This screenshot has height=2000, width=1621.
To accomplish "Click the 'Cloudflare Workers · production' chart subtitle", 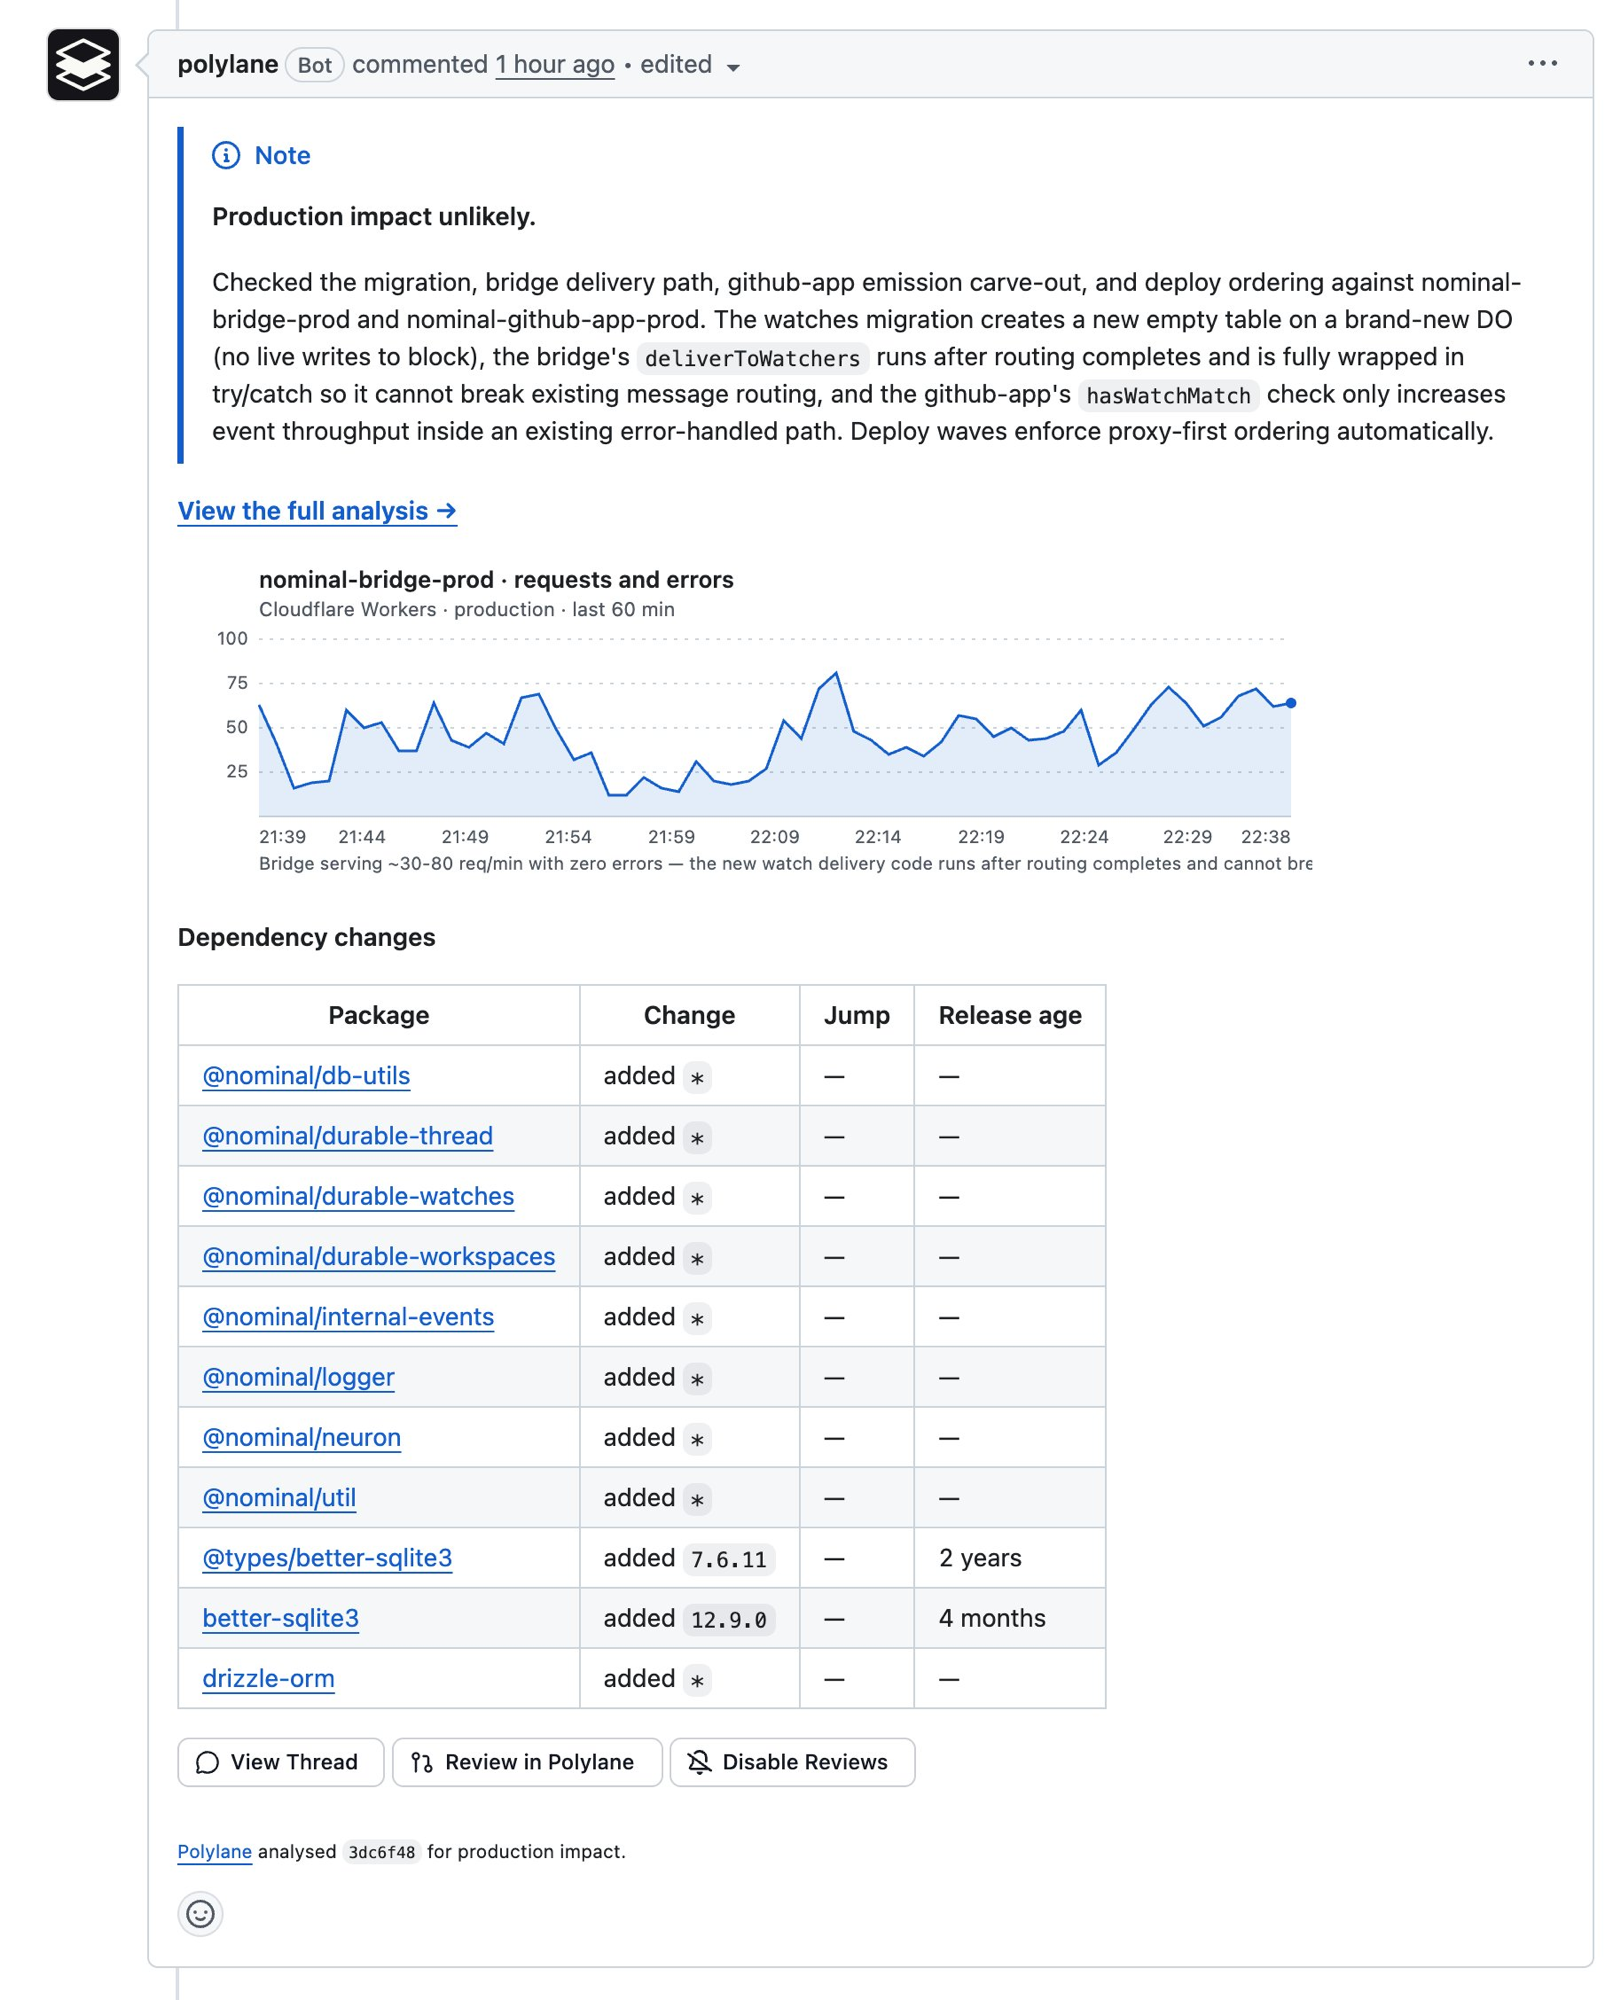I will 467,609.
